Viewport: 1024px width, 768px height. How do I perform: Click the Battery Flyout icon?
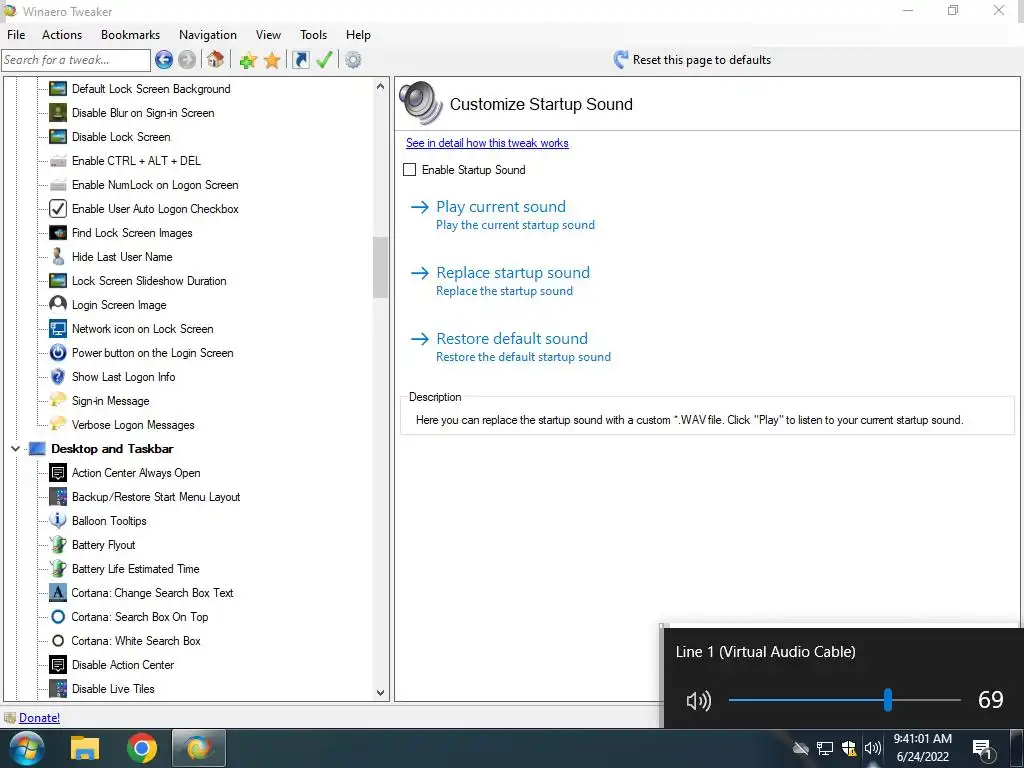tap(58, 545)
